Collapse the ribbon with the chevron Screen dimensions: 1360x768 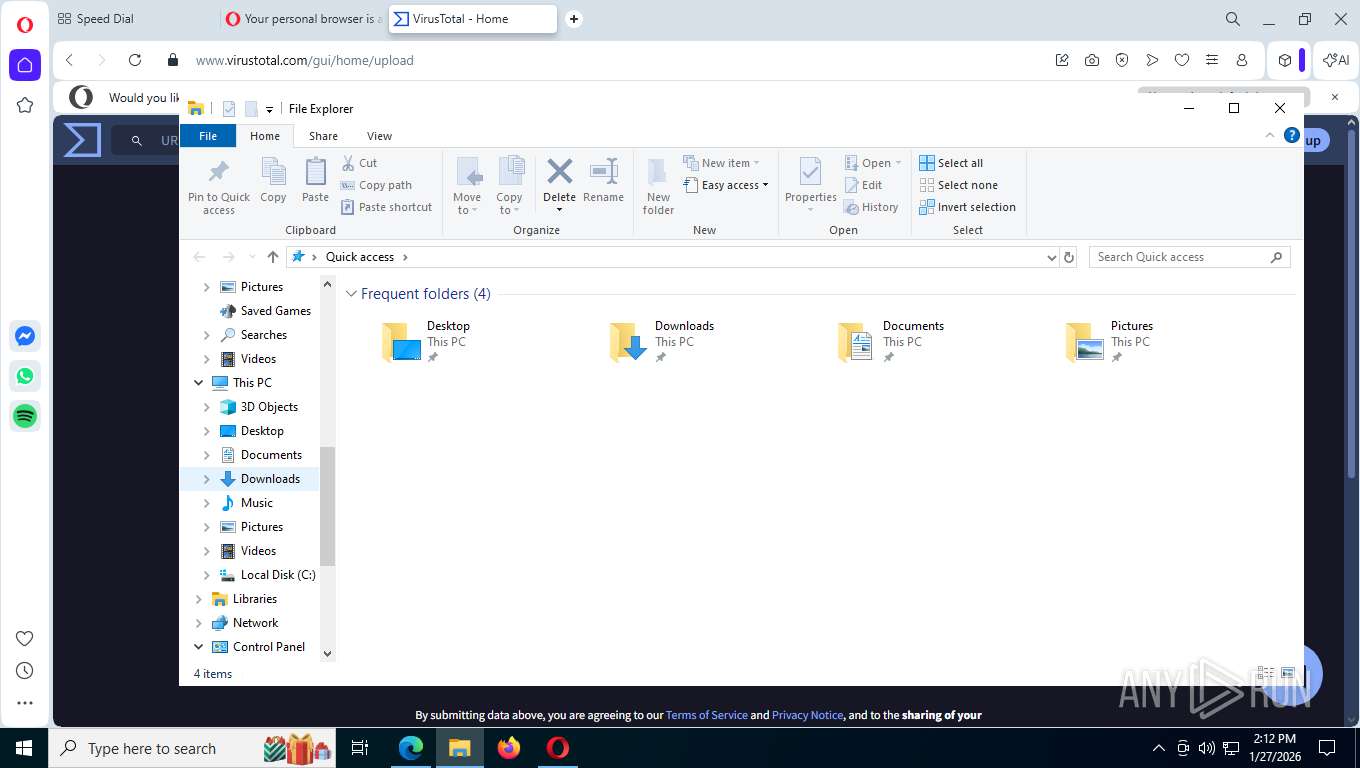point(1270,135)
